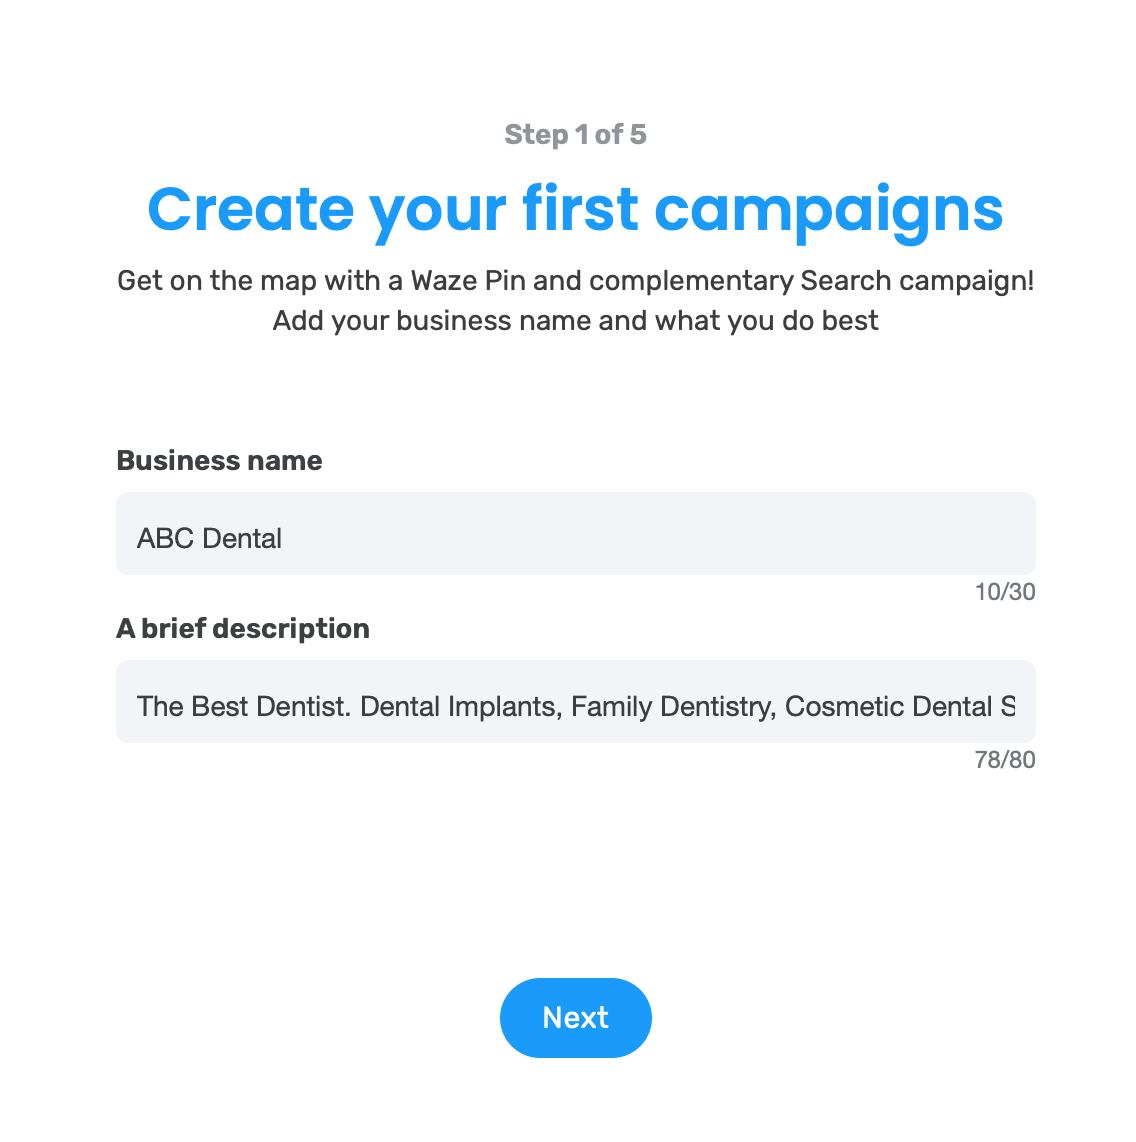
Task: Click the 10/30 character counter
Action: pos(1002,592)
